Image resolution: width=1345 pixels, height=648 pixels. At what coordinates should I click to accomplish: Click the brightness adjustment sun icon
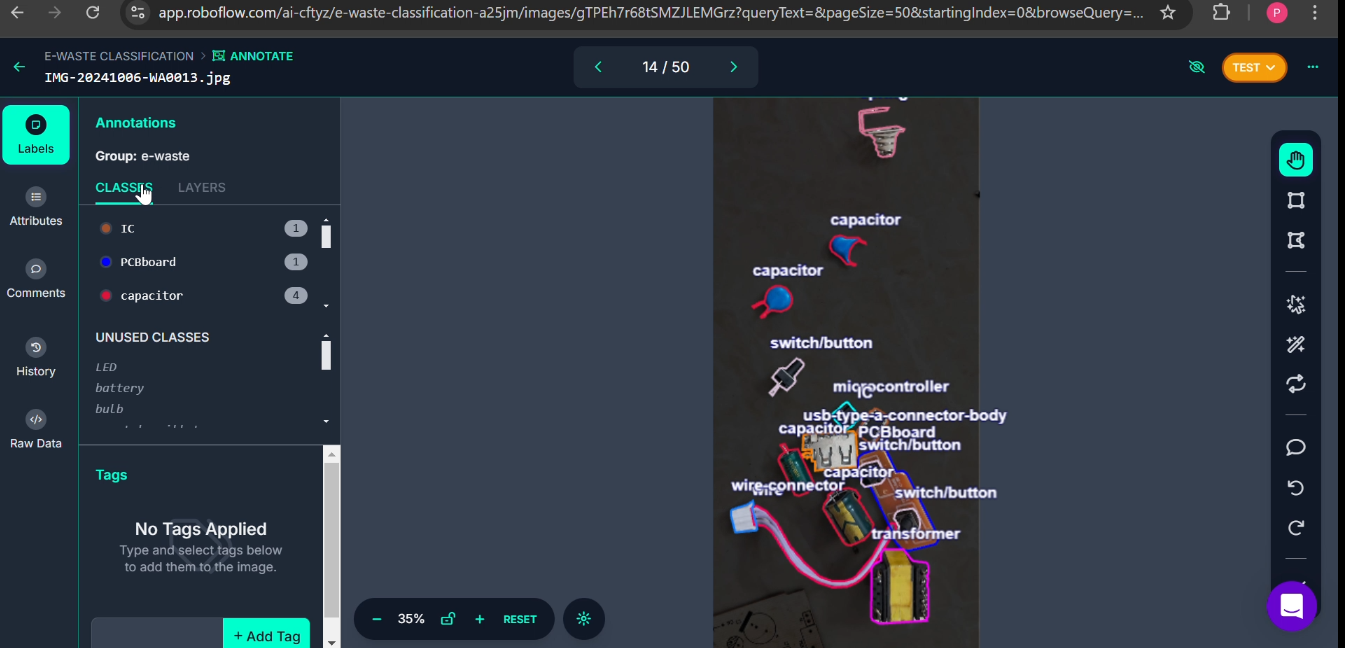click(584, 619)
